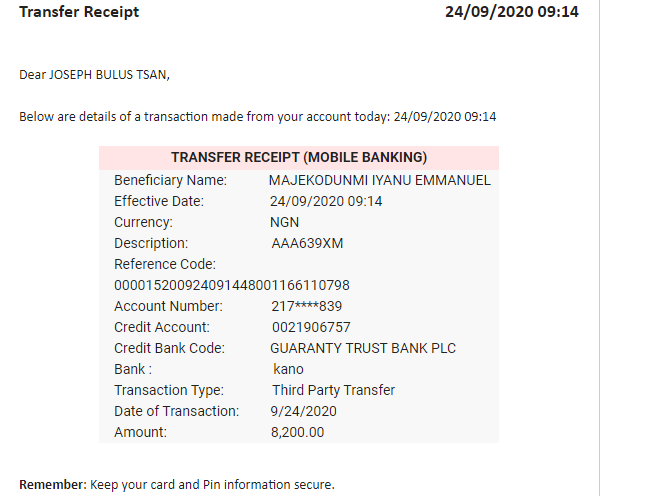Click masked account number 217****839

[306, 306]
